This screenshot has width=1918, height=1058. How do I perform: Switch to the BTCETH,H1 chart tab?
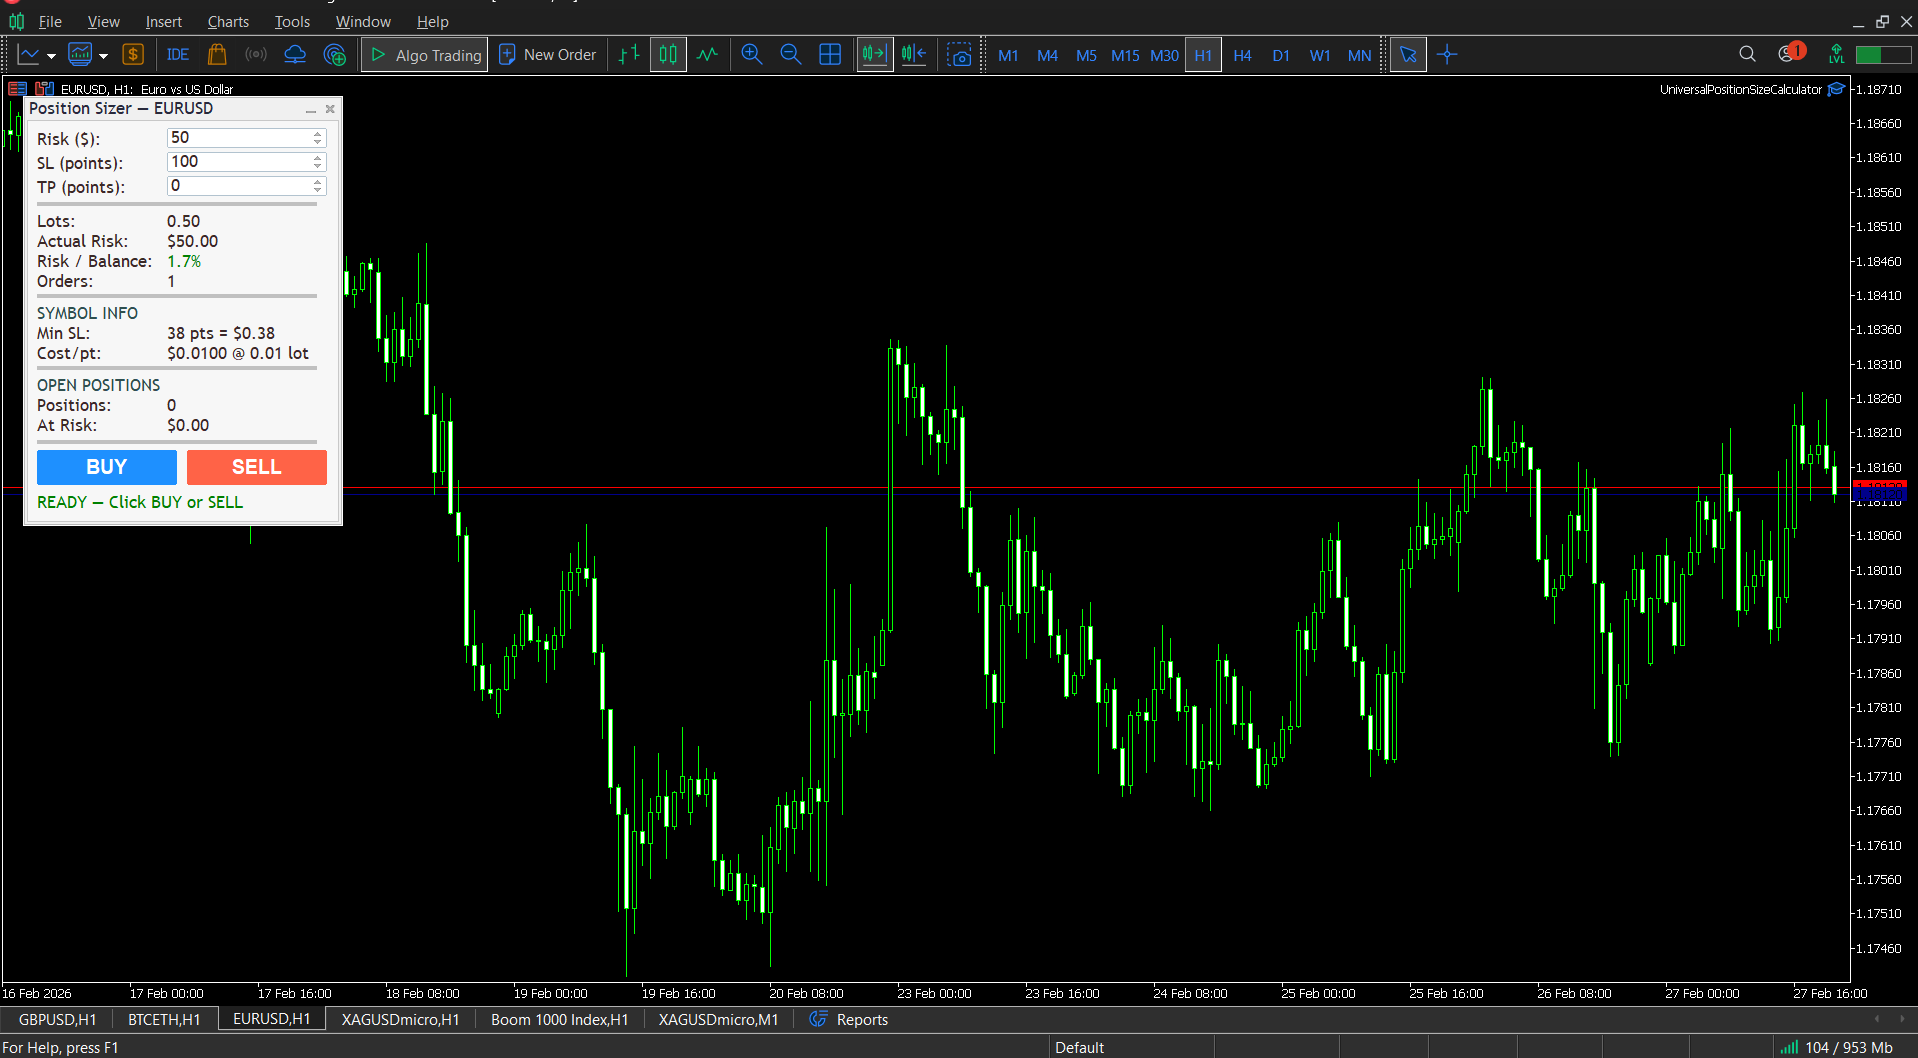coord(164,1019)
